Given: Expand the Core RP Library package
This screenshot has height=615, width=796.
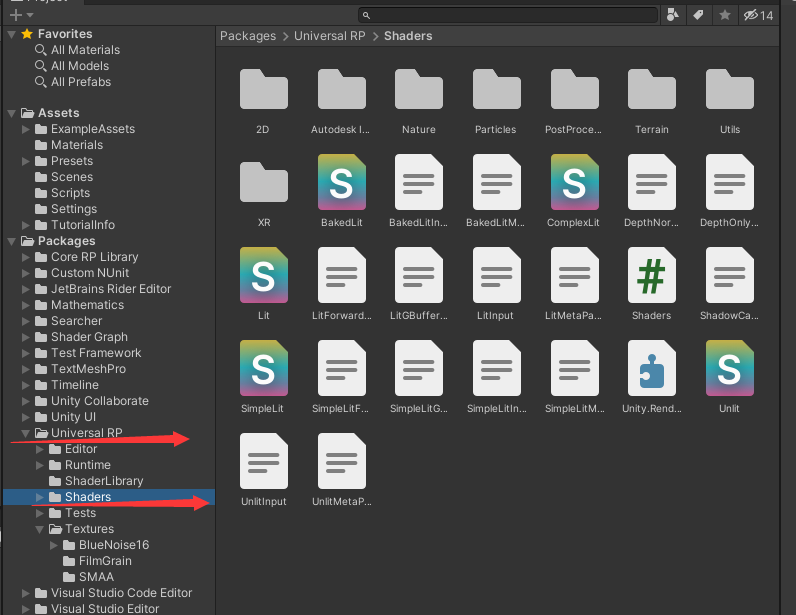Looking at the screenshot, I should [x=25, y=257].
